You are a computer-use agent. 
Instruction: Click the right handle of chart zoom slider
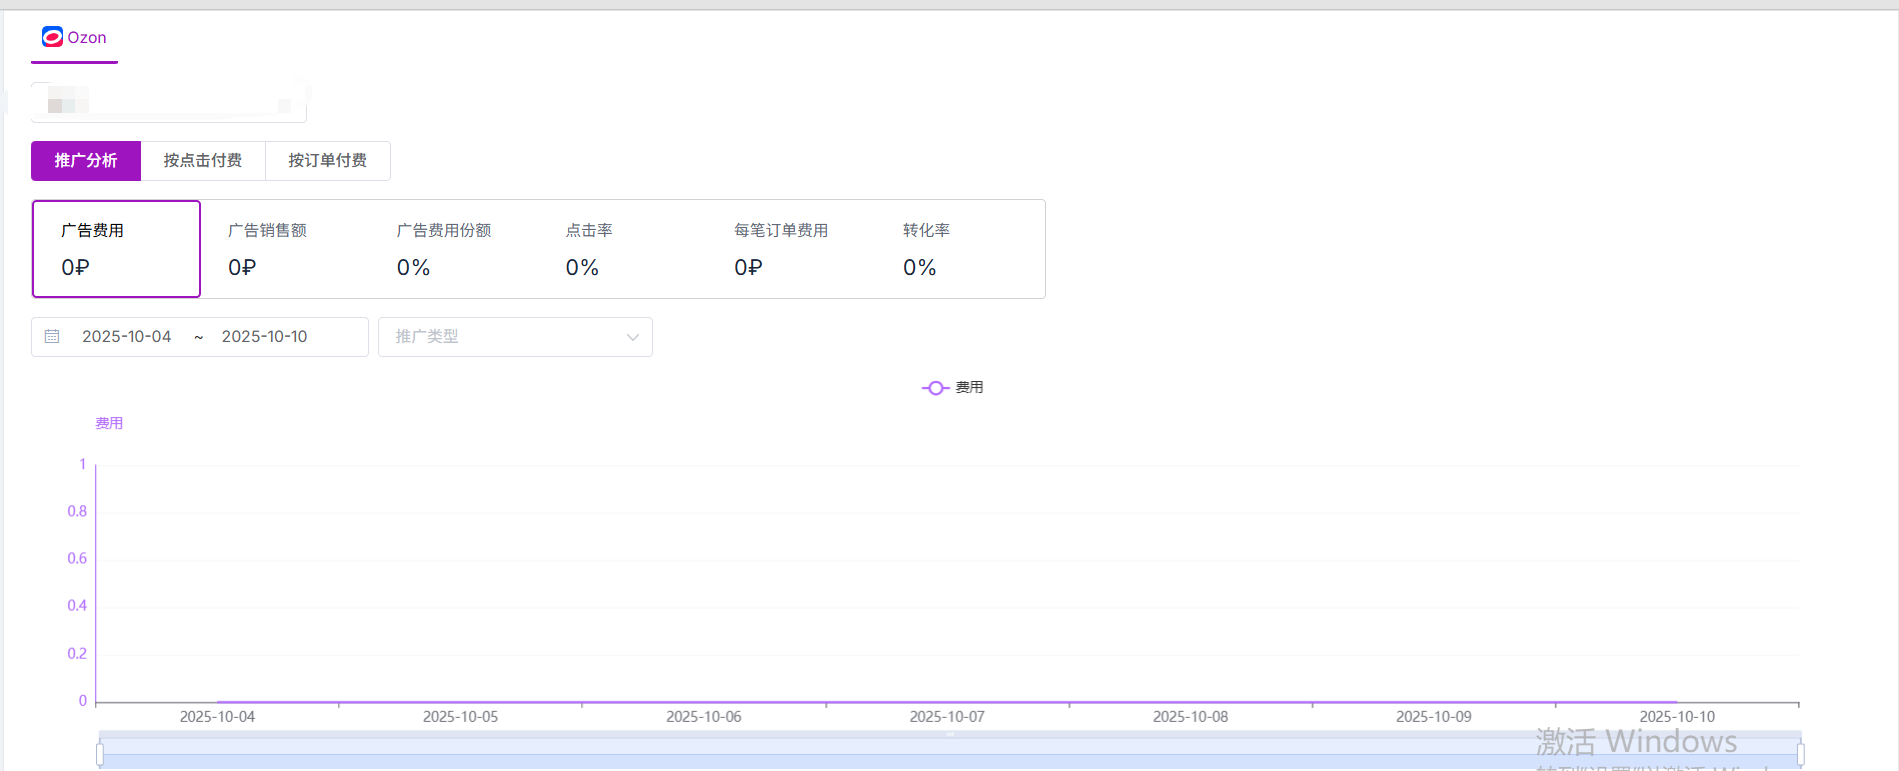coord(1800,754)
